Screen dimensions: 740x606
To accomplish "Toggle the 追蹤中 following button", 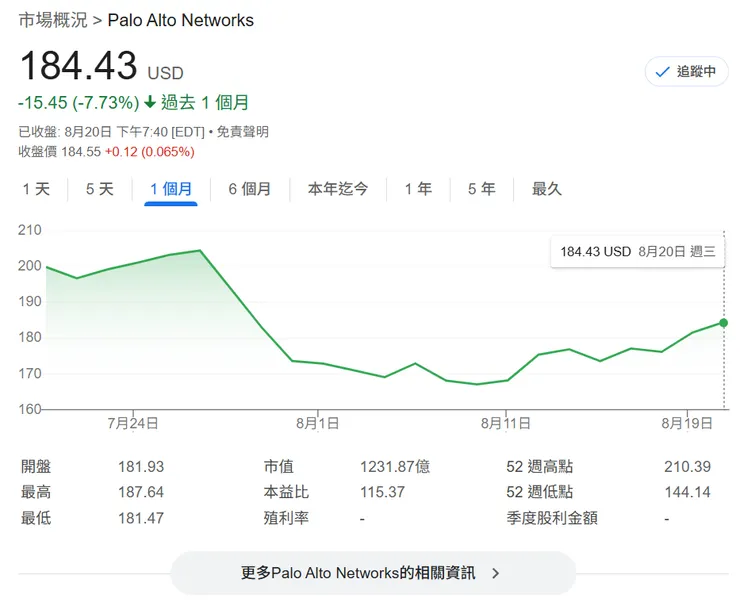I will tap(687, 72).
